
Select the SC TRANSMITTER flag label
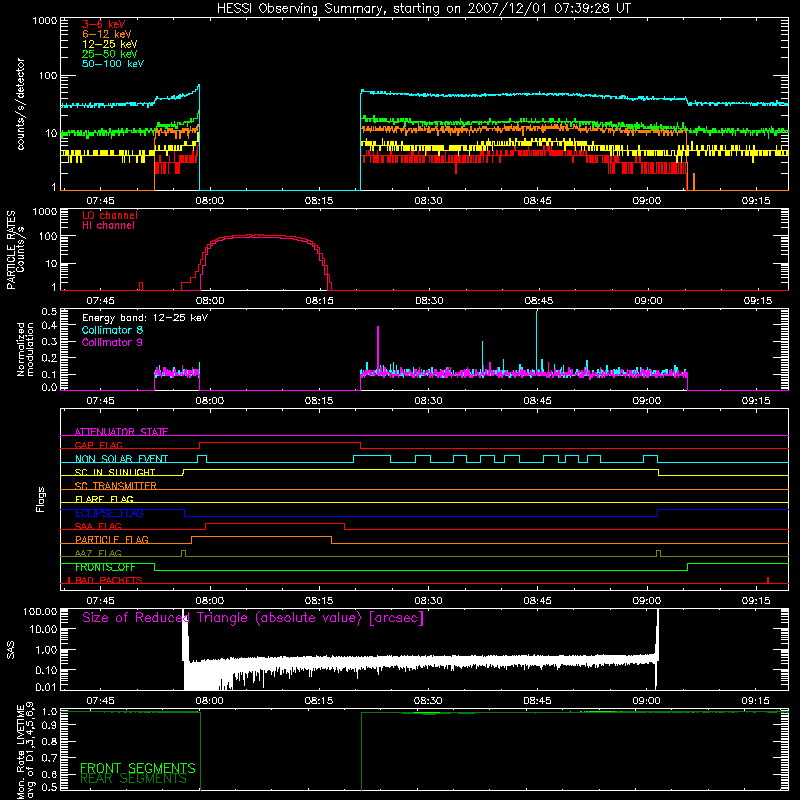pos(116,485)
